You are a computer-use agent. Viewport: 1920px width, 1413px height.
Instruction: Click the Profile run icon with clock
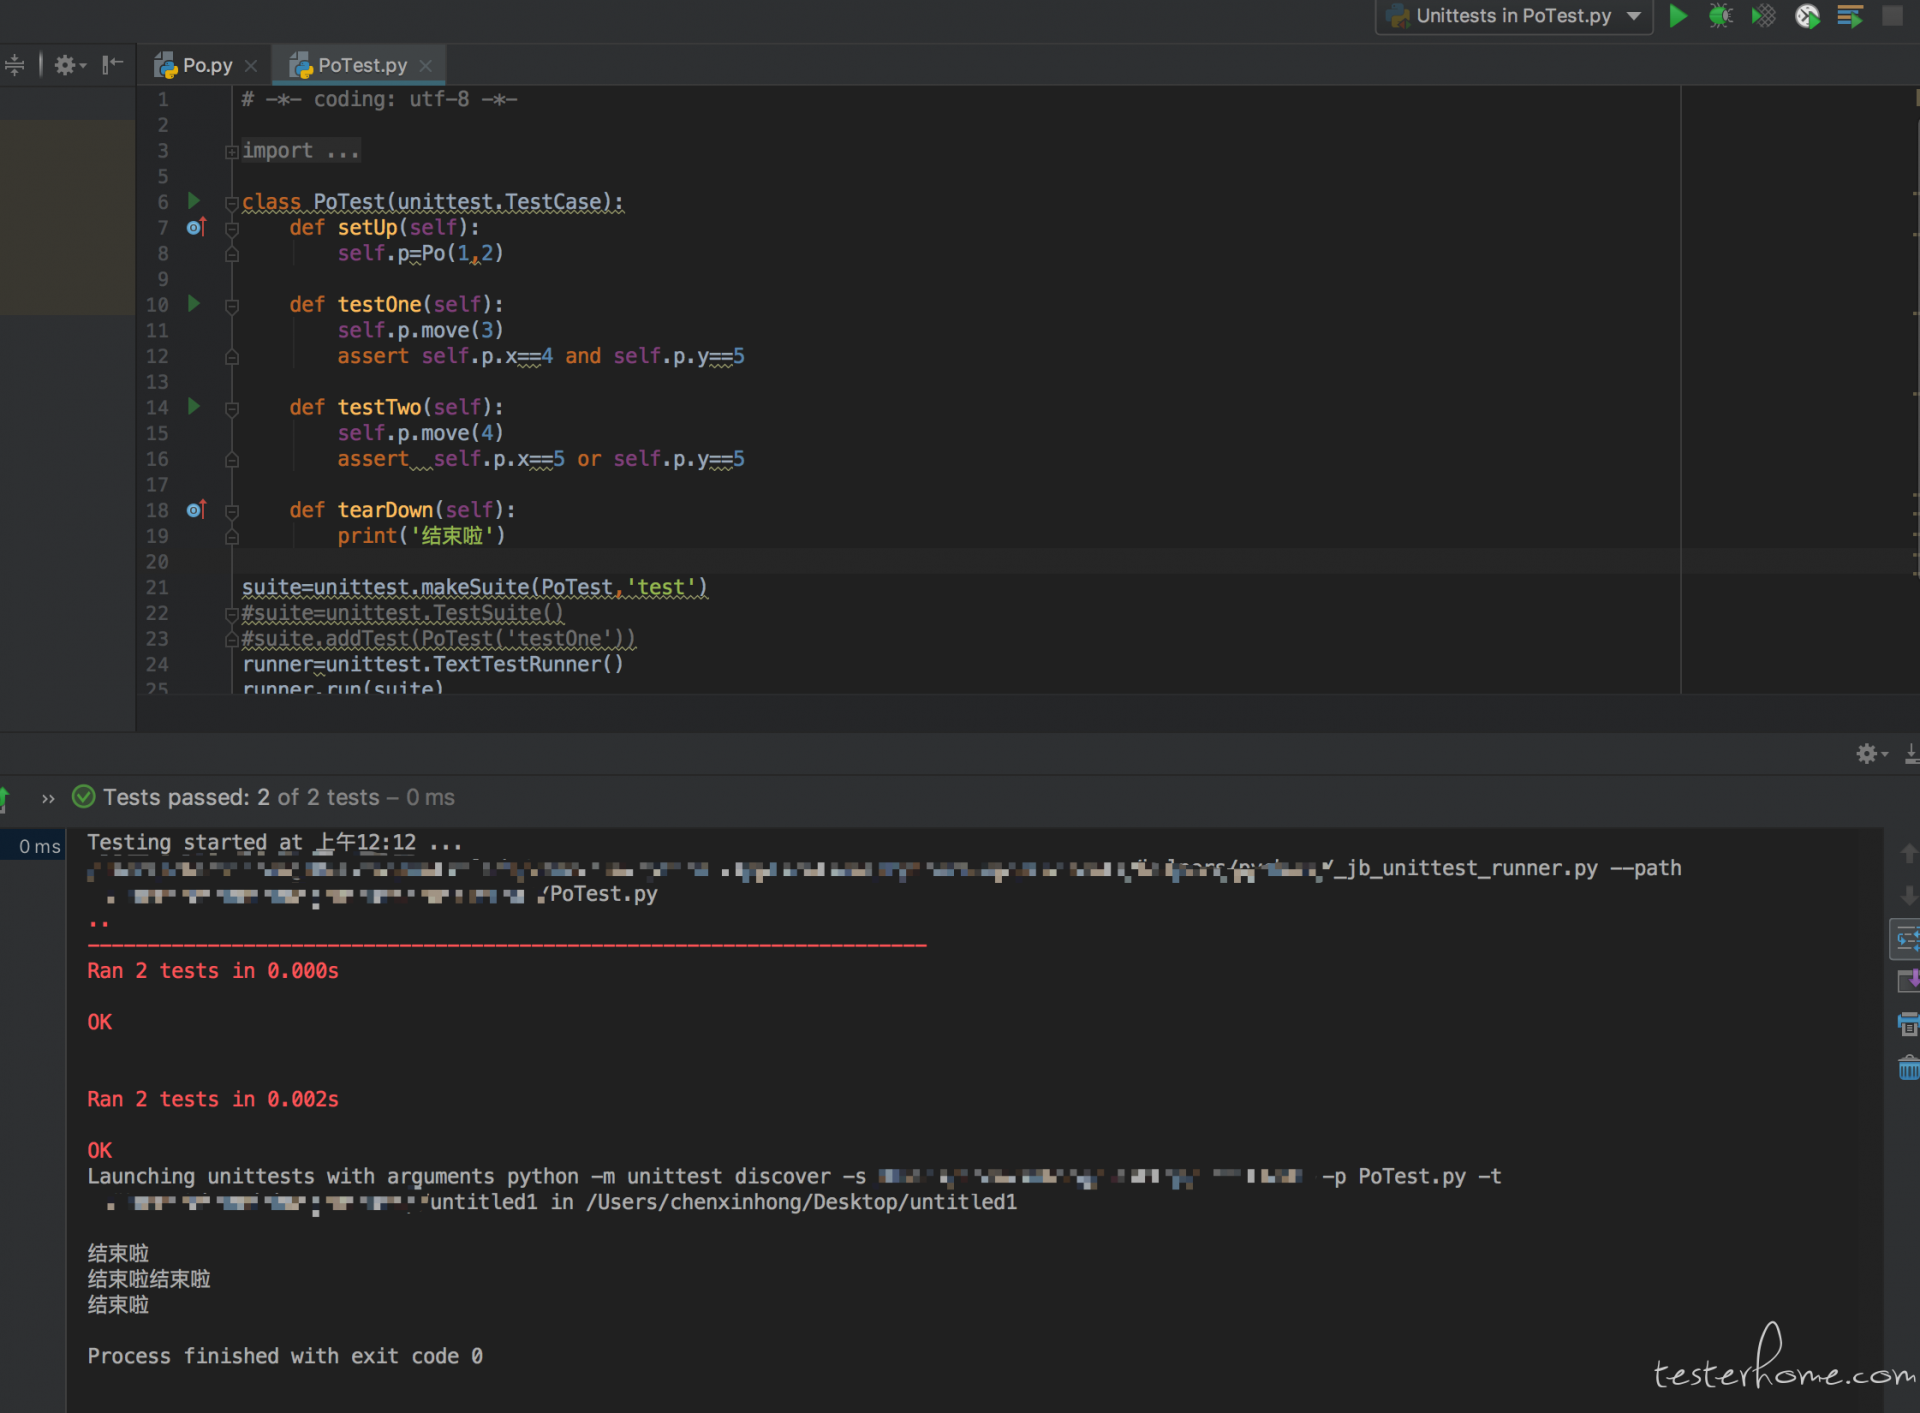1807,16
